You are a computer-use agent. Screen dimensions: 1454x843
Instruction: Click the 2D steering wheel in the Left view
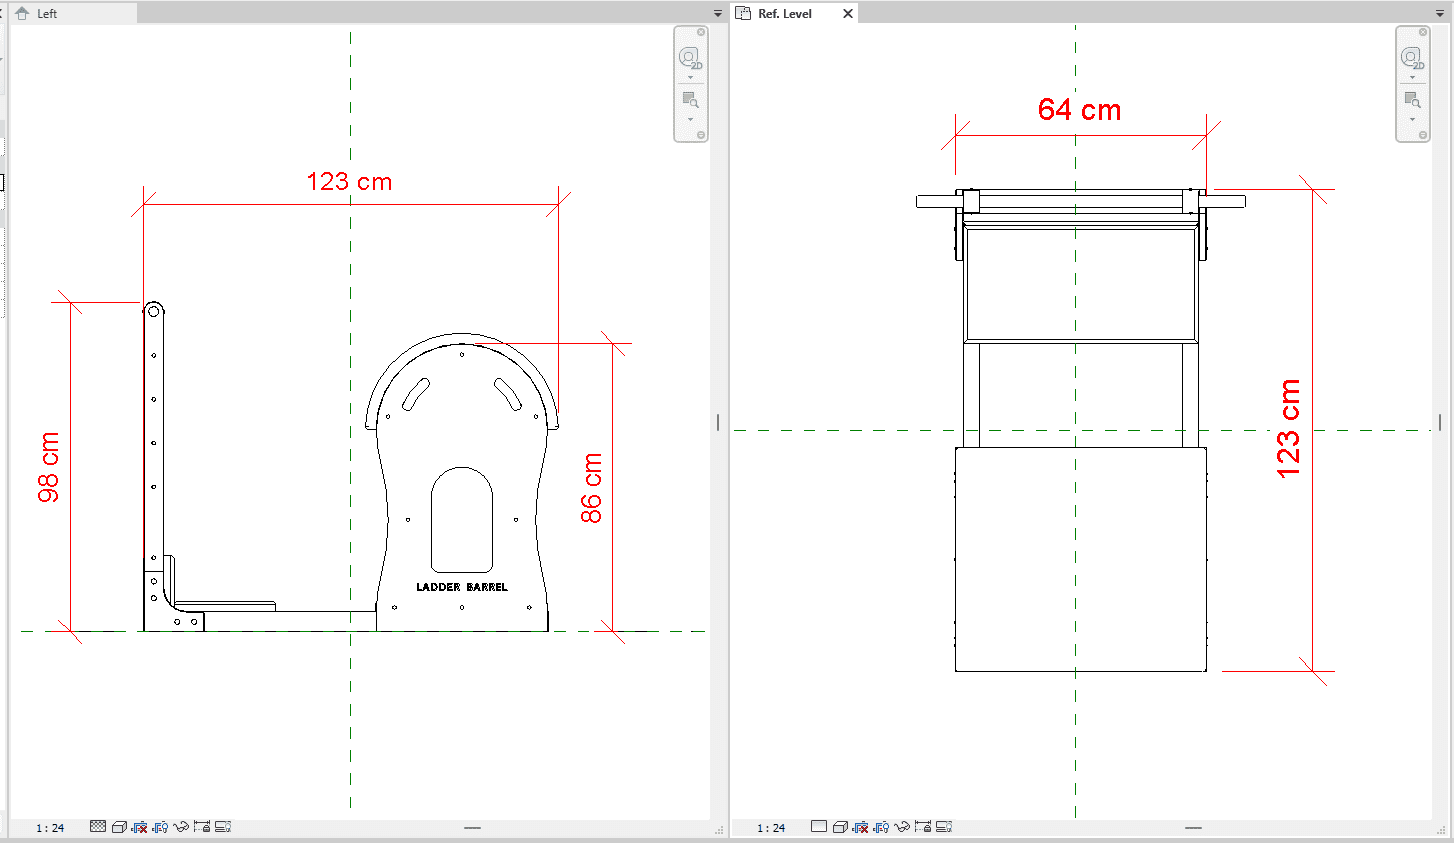tap(690, 58)
